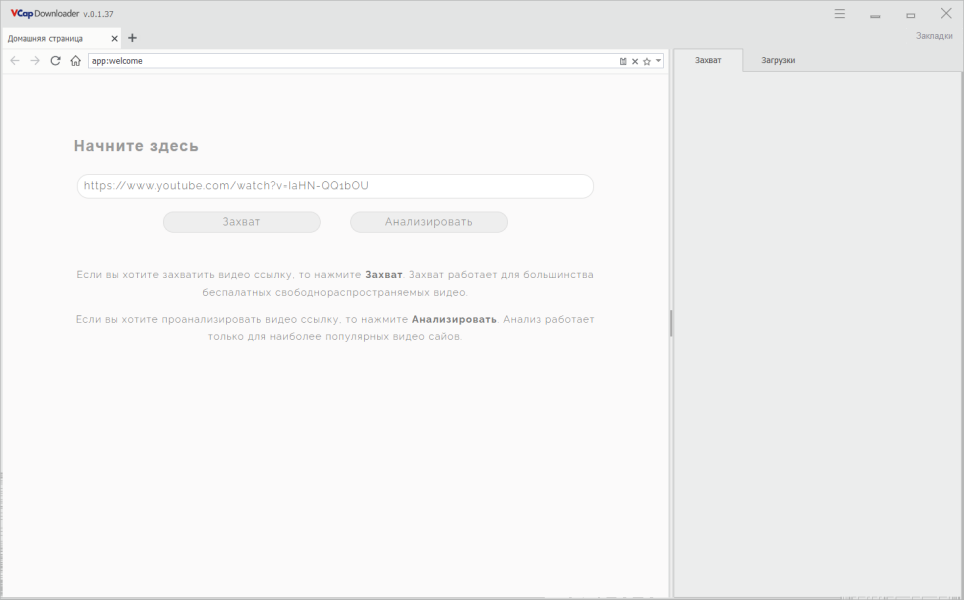Click the app:welcome address bar
Viewport: 964px width, 600px height.
coord(350,61)
